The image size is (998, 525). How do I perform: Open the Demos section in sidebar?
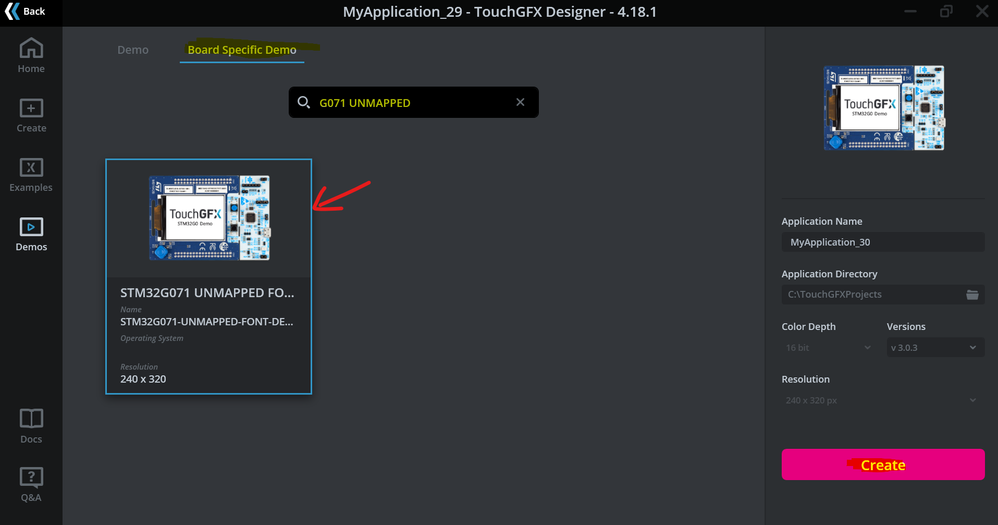[31, 234]
